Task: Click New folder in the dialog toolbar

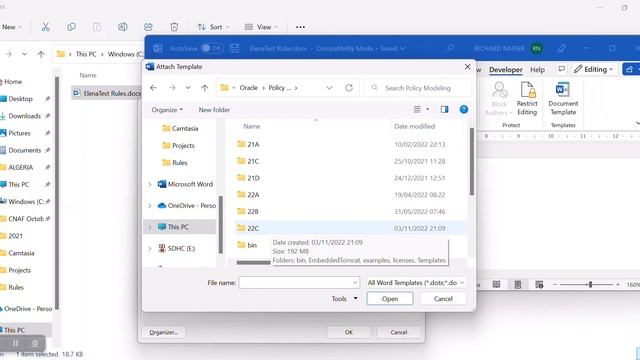Action: click(x=214, y=109)
